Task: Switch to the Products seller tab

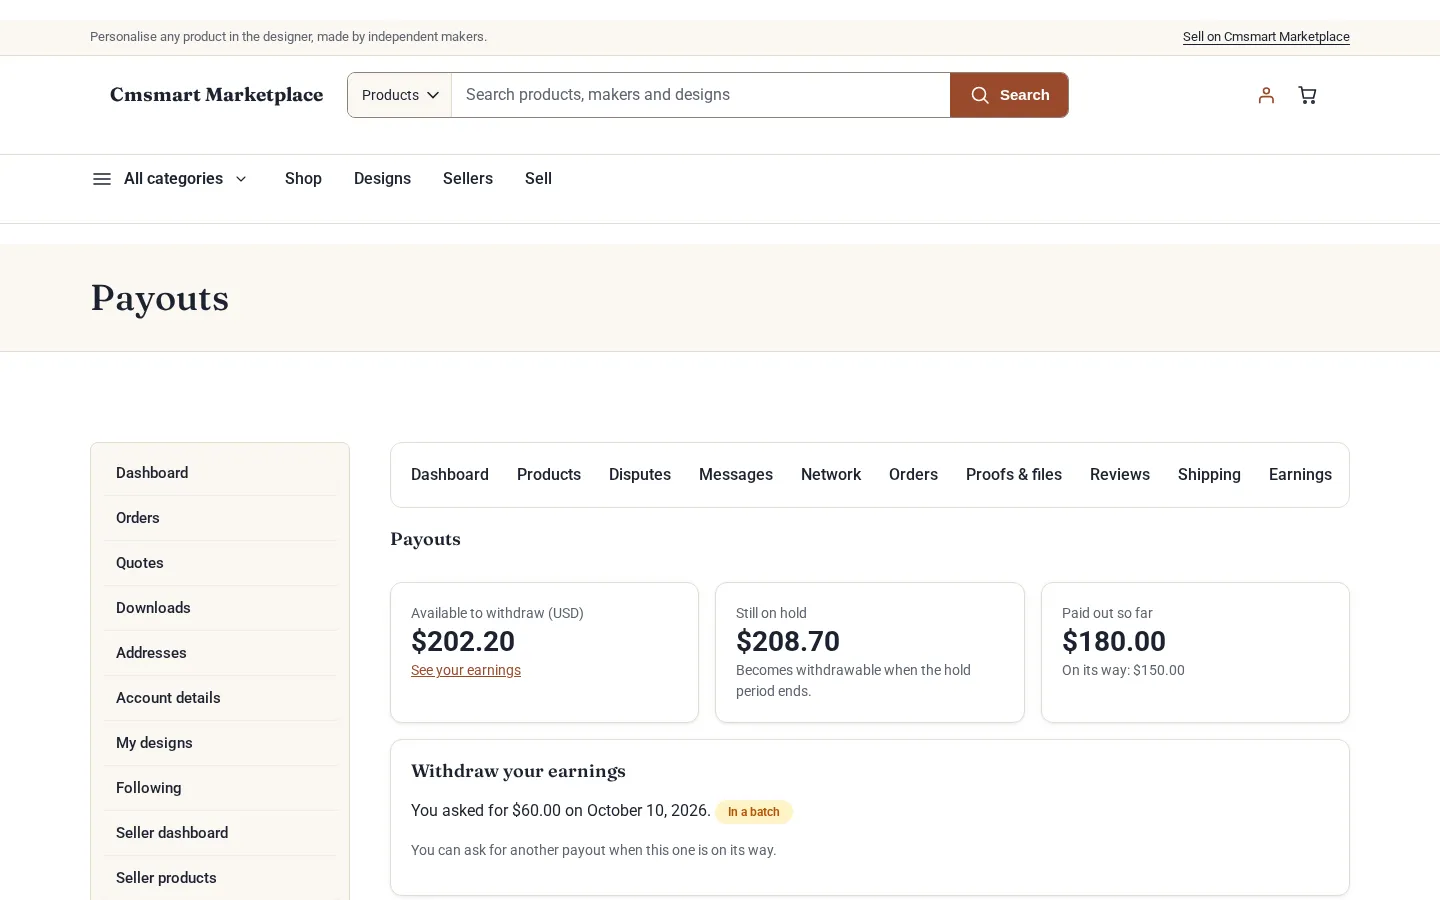Action: click(x=549, y=475)
